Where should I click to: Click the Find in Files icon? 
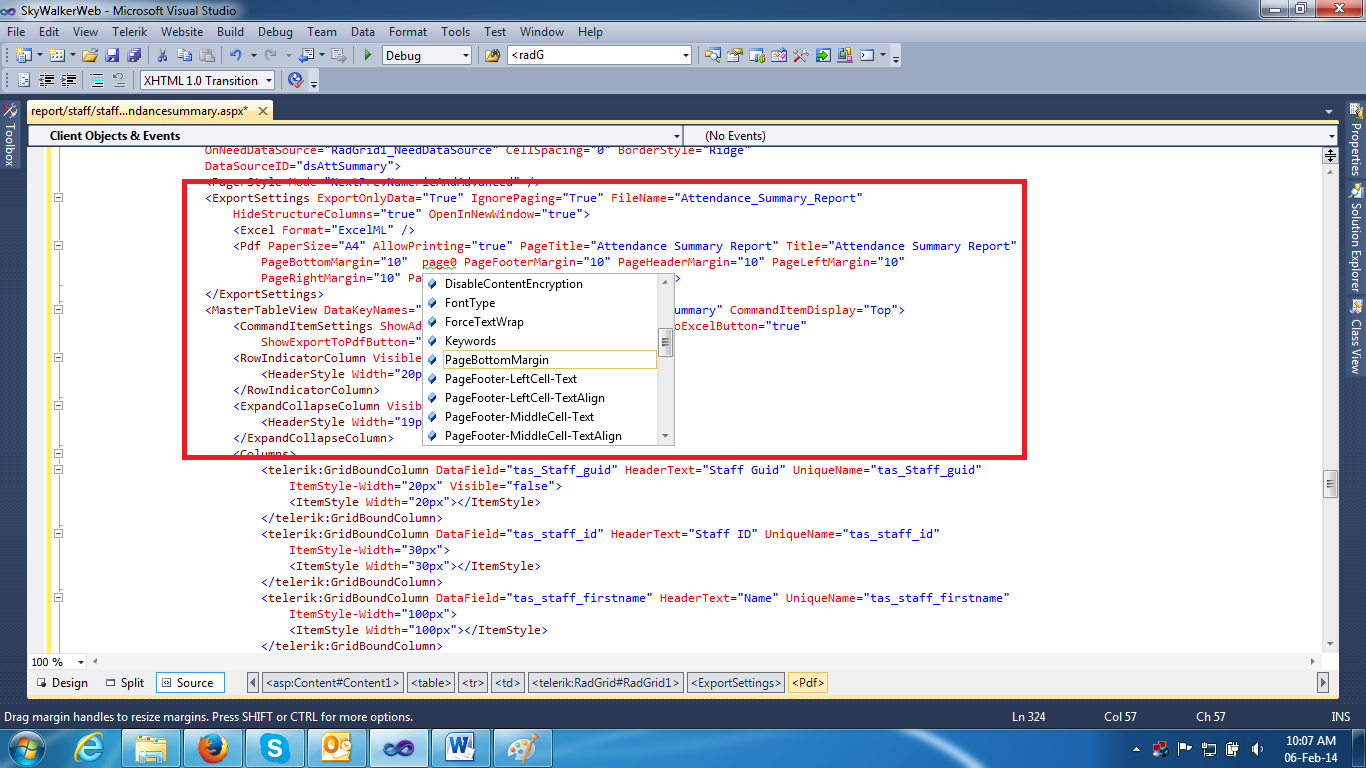click(x=492, y=55)
